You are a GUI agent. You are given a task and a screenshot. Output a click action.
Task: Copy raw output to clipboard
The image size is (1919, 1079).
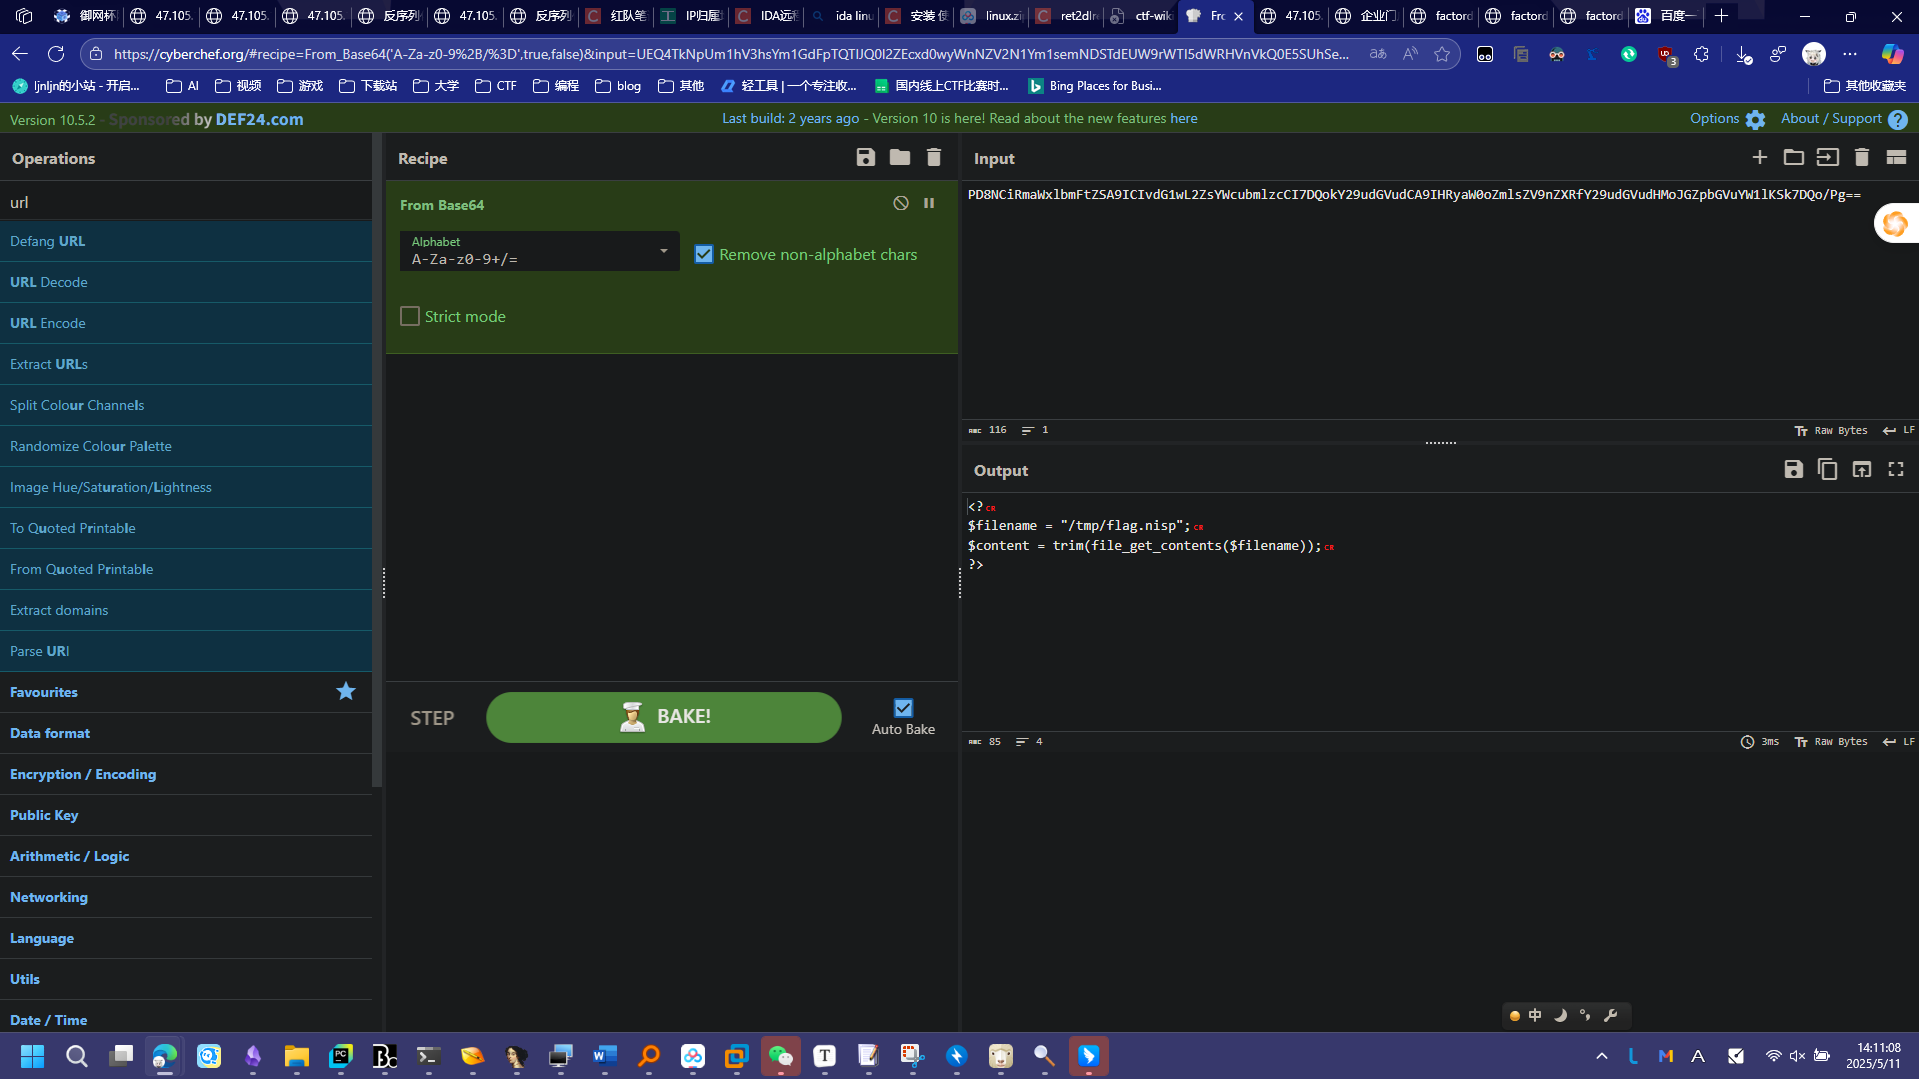pos(1828,469)
